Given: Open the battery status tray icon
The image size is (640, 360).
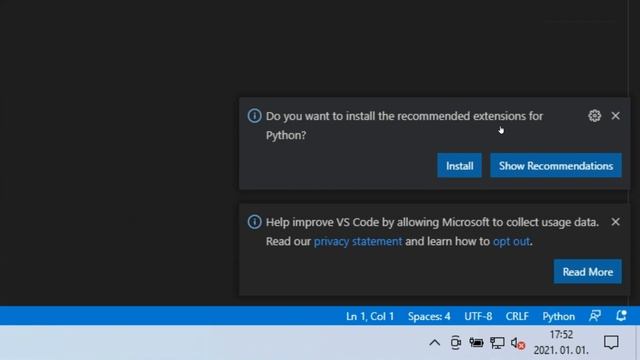Looking at the screenshot, I should click(x=476, y=343).
